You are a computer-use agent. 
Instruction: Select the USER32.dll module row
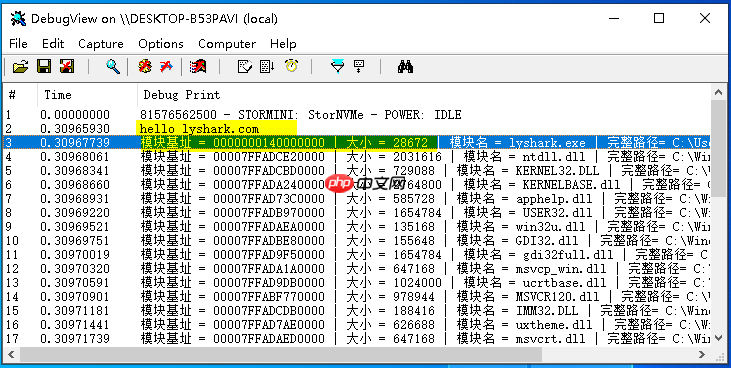(x=357, y=213)
